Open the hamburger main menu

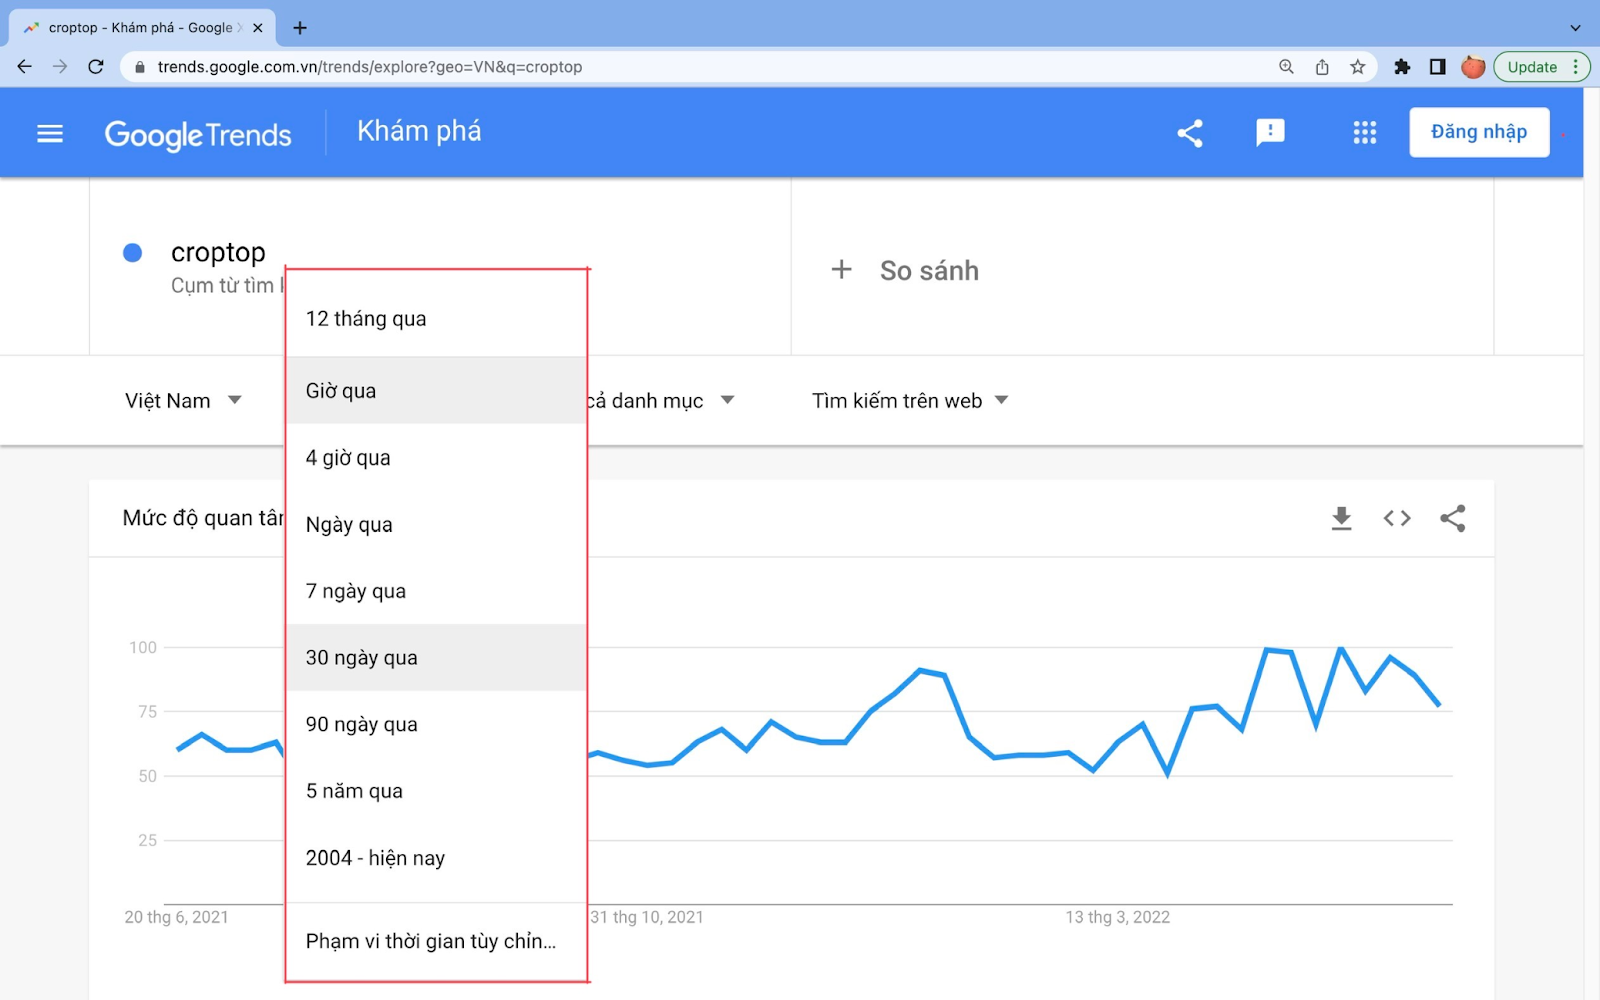click(x=50, y=133)
